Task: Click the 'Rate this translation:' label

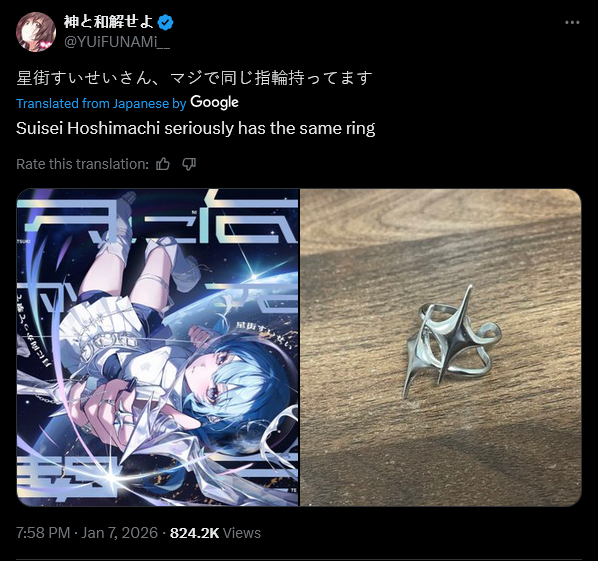Action: click(x=82, y=164)
